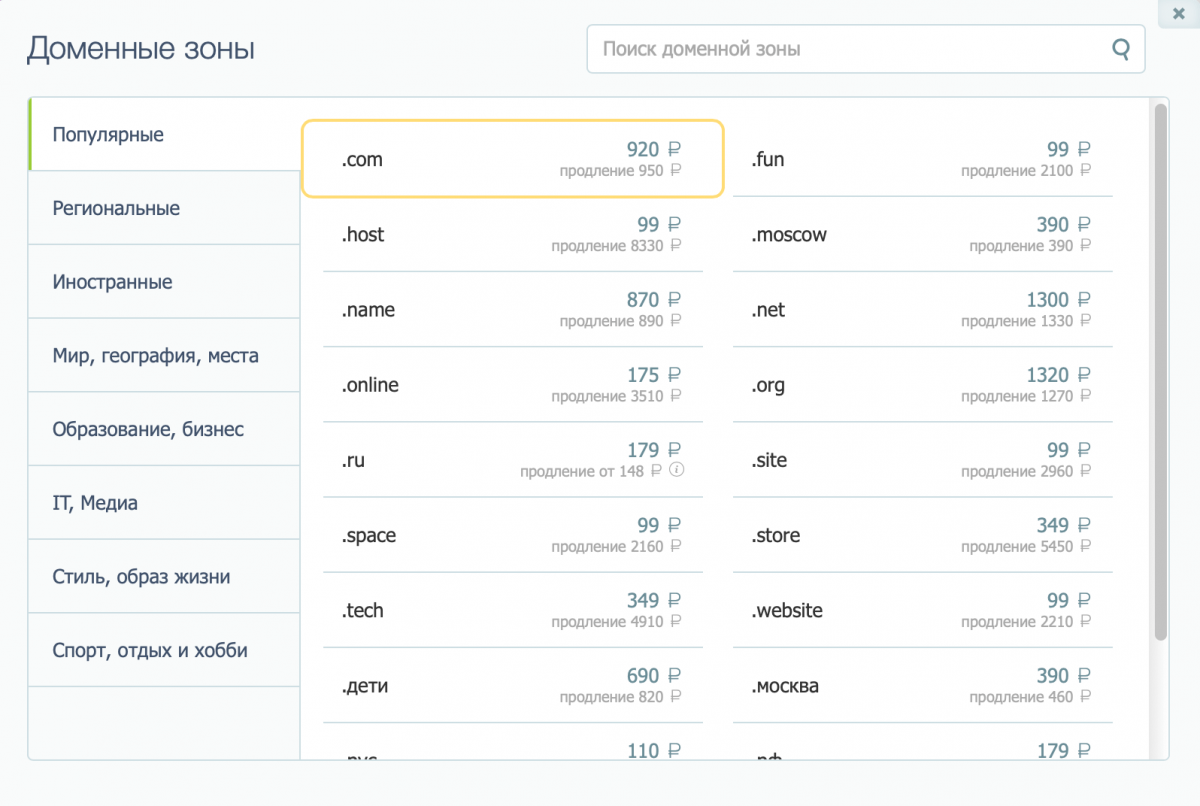This screenshot has width=1200, height=806.
Task: Click the domain zone search field
Action: pyautogui.click(x=850, y=49)
